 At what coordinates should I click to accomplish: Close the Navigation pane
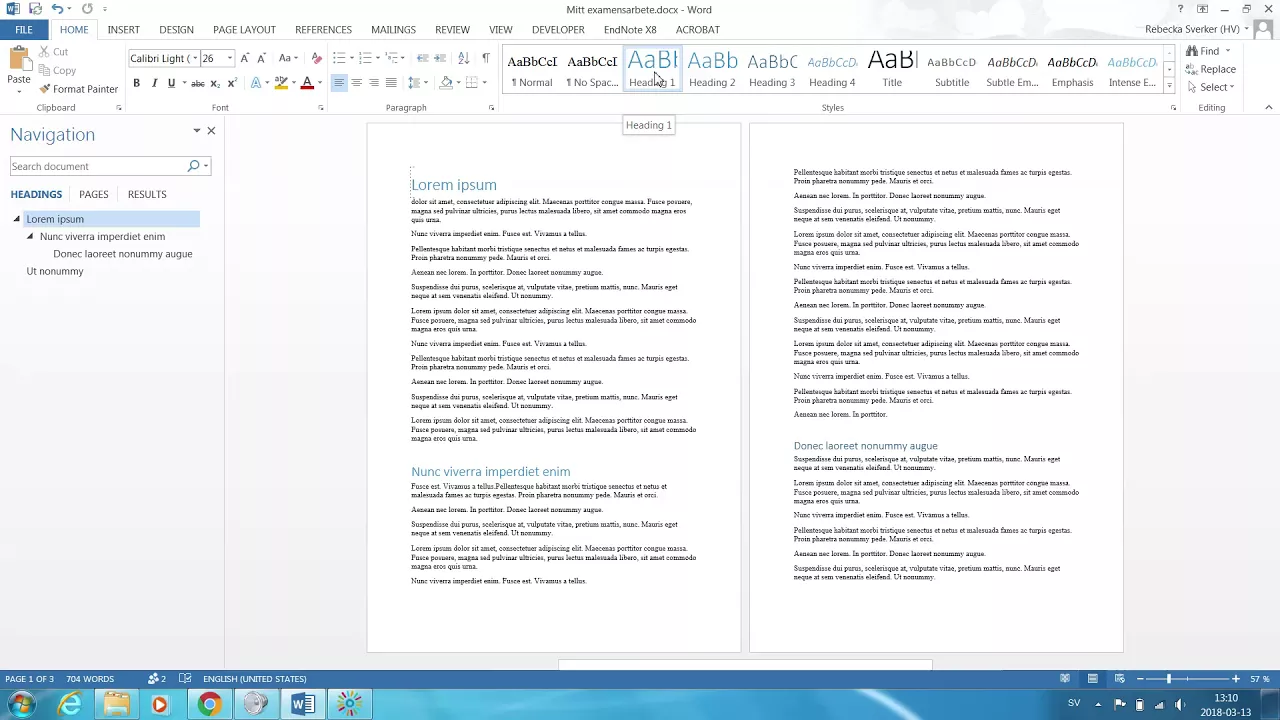211,131
